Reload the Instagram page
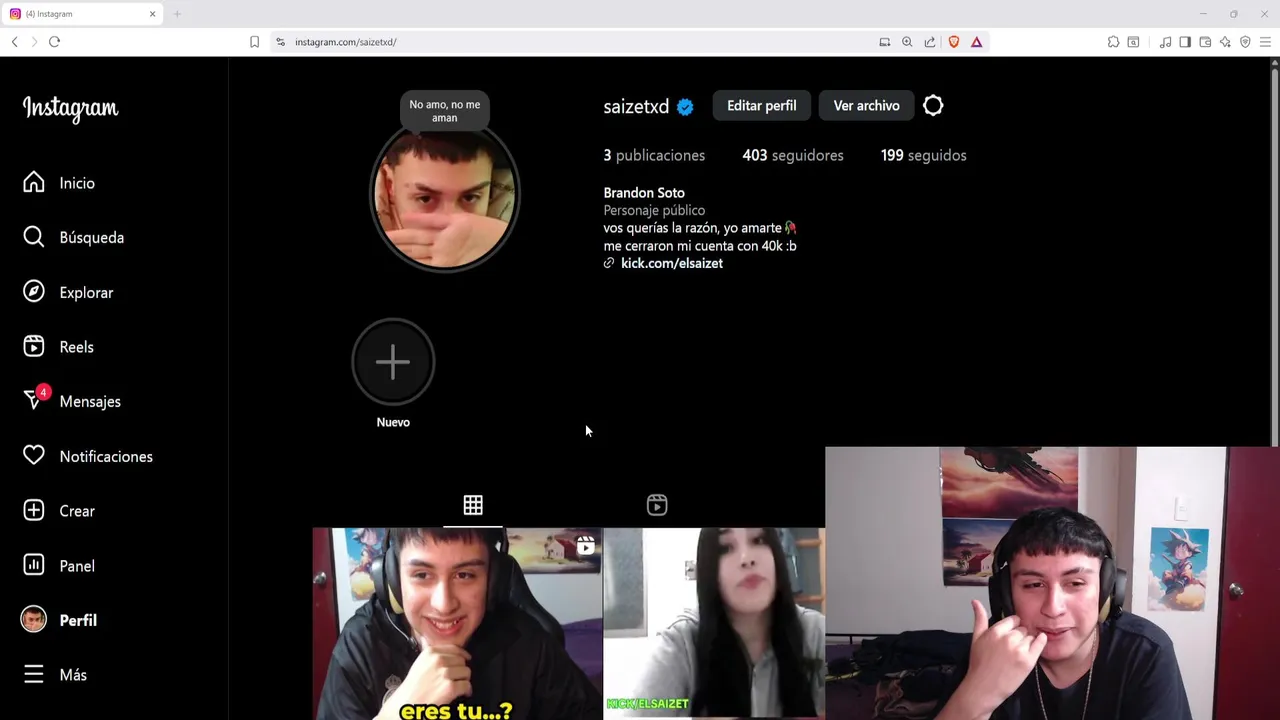This screenshot has height=720, width=1280. click(x=54, y=42)
